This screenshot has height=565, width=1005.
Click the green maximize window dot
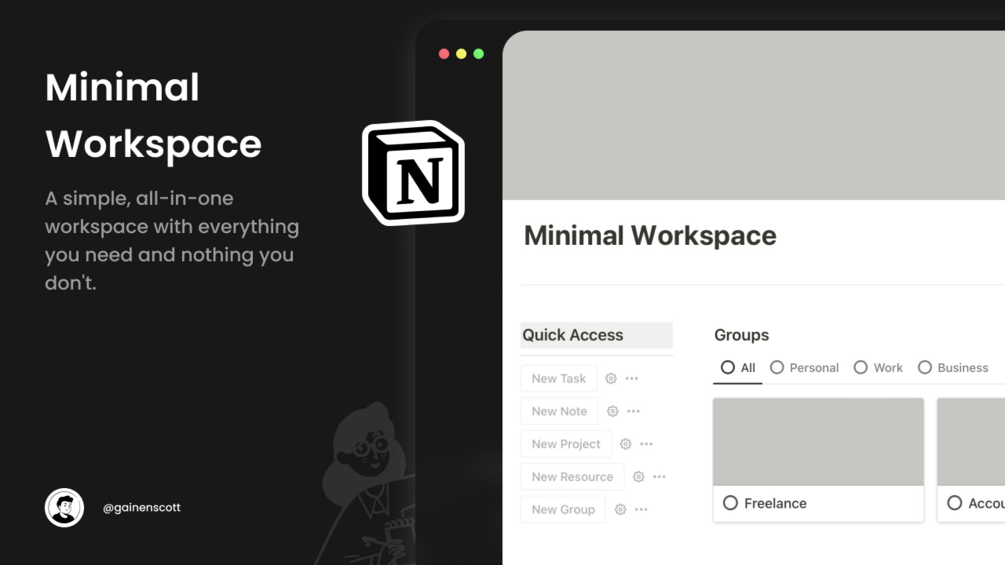(479, 54)
